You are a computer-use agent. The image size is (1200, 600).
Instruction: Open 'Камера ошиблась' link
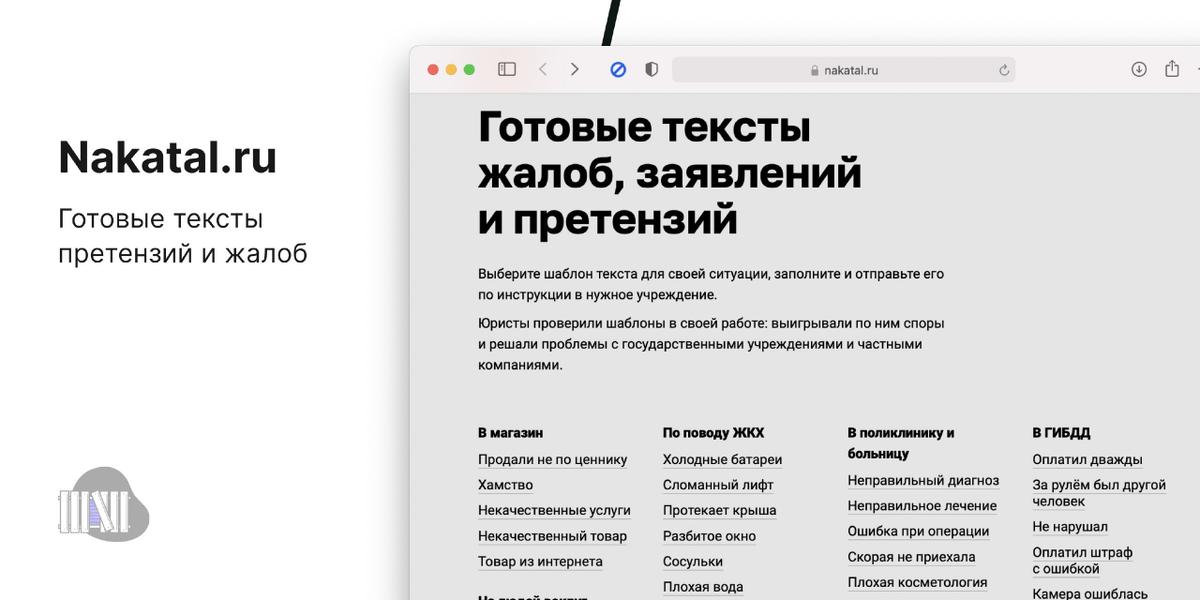[1090, 593]
